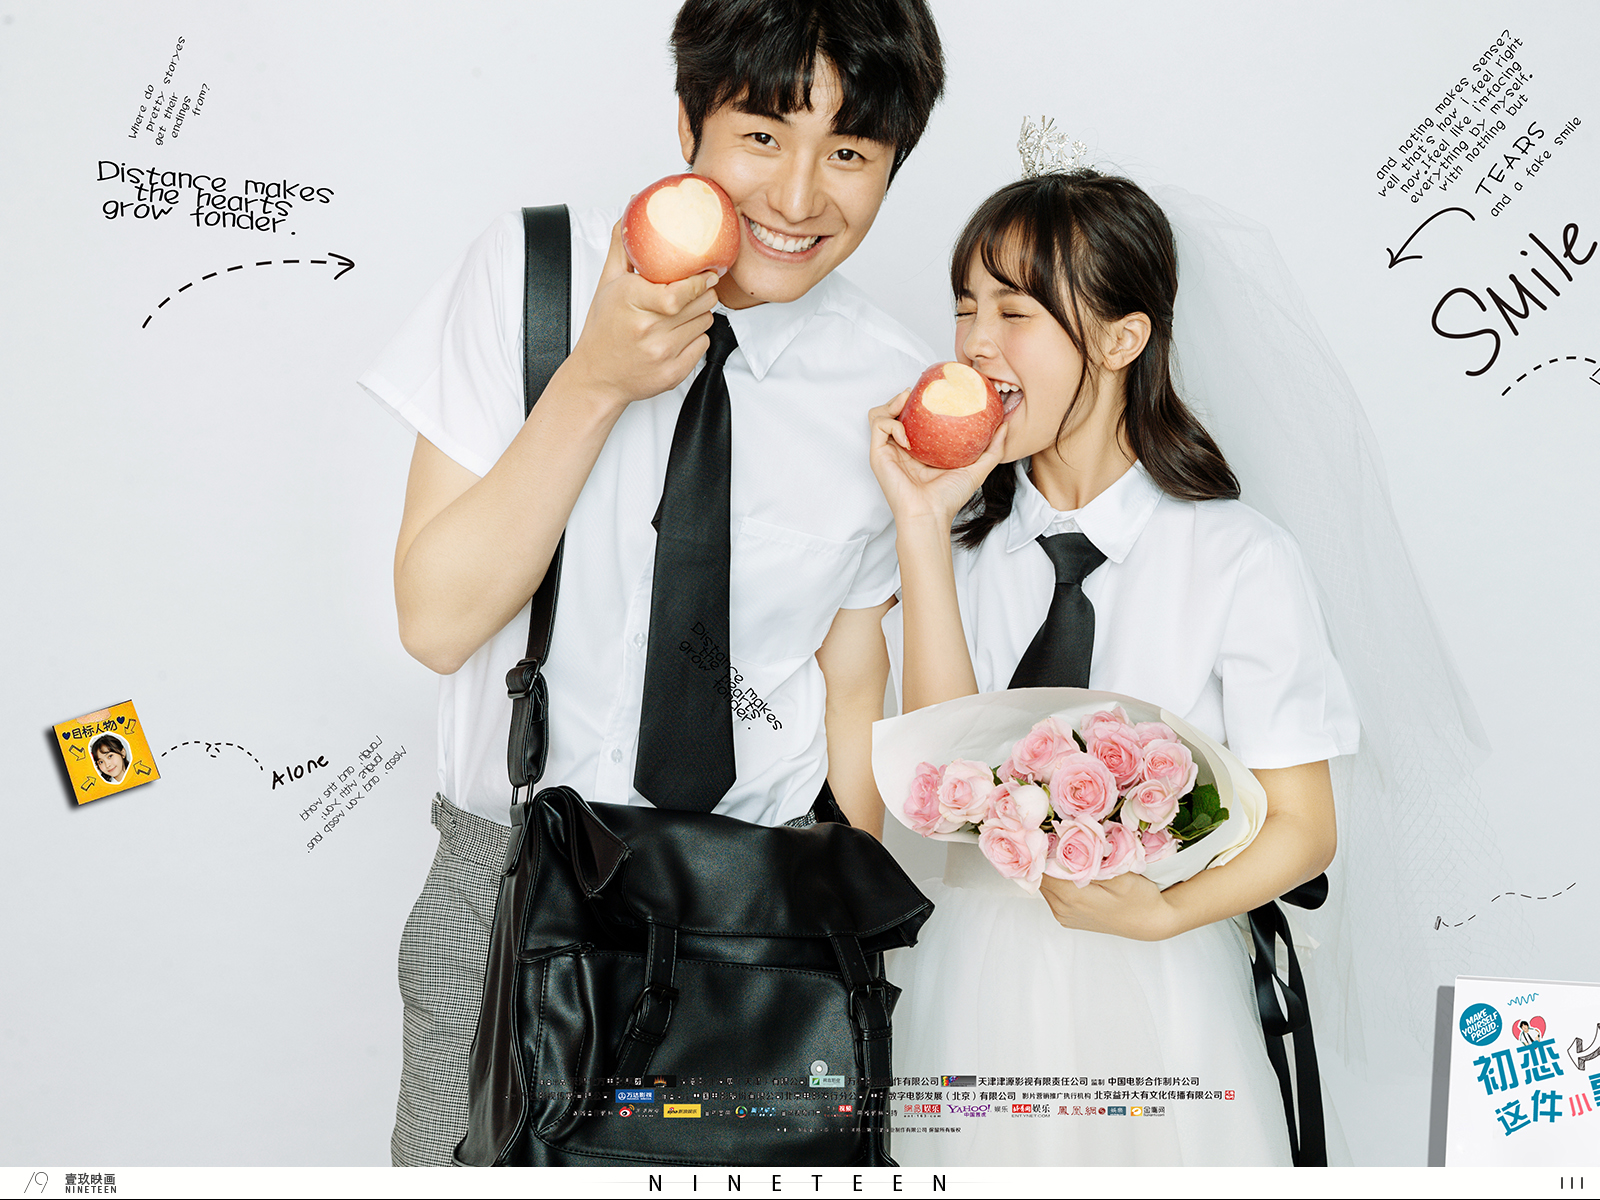This screenshot has height=1200, width=1600.
Task: Click the dashed arrow pointing right
Action: (x=248, y=285)
